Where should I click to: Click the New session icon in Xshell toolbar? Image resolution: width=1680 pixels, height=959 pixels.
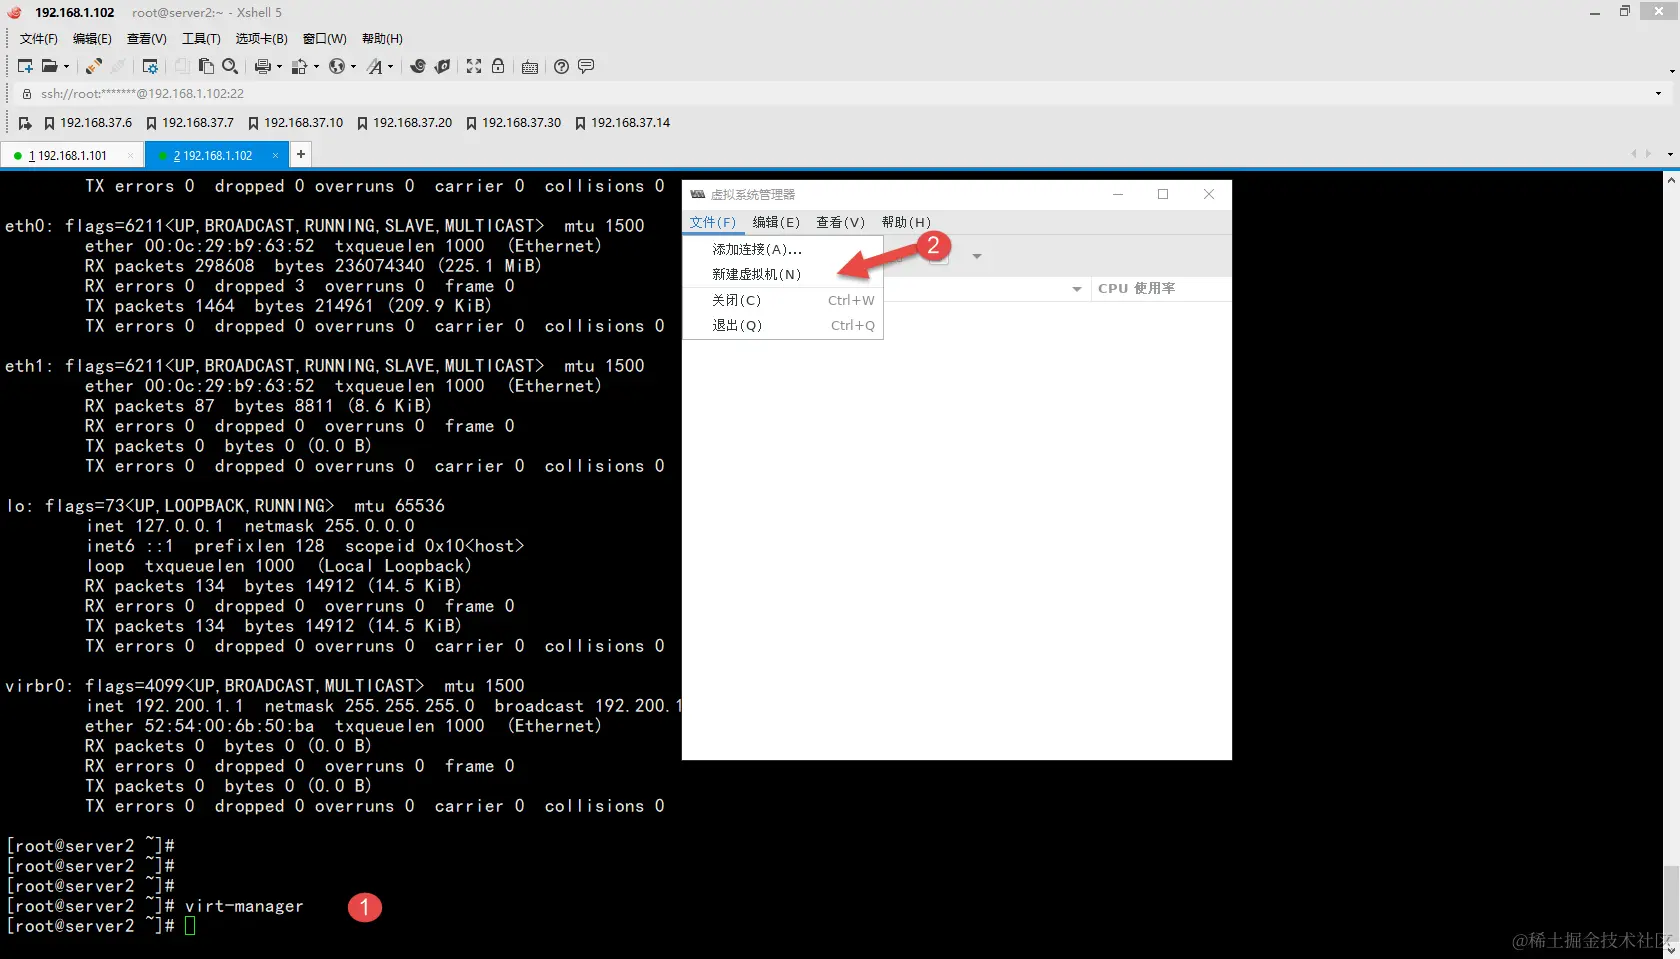click(25, 66)
